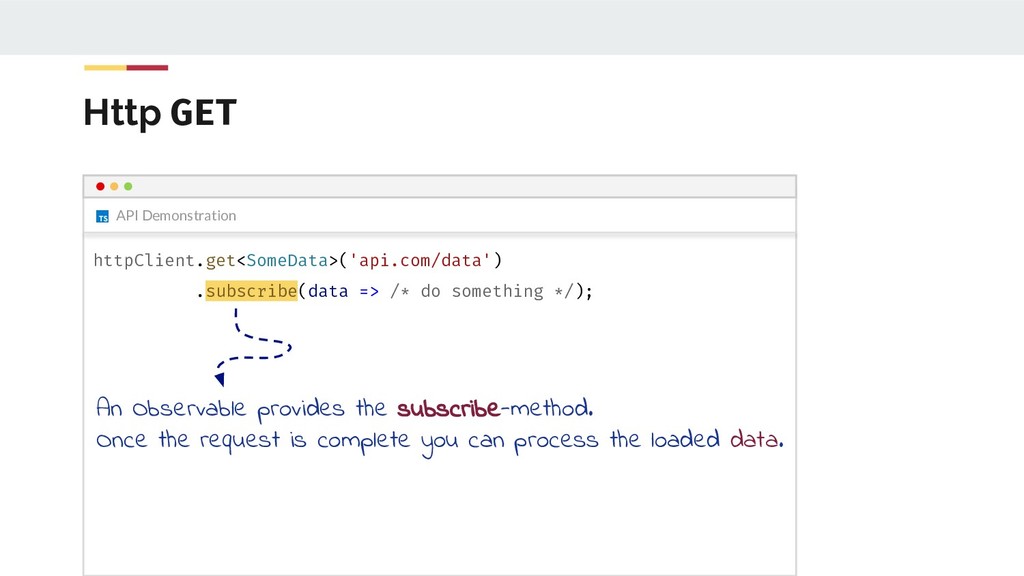Click the dashed arrow's arrowhead

[x=219, y=379]
